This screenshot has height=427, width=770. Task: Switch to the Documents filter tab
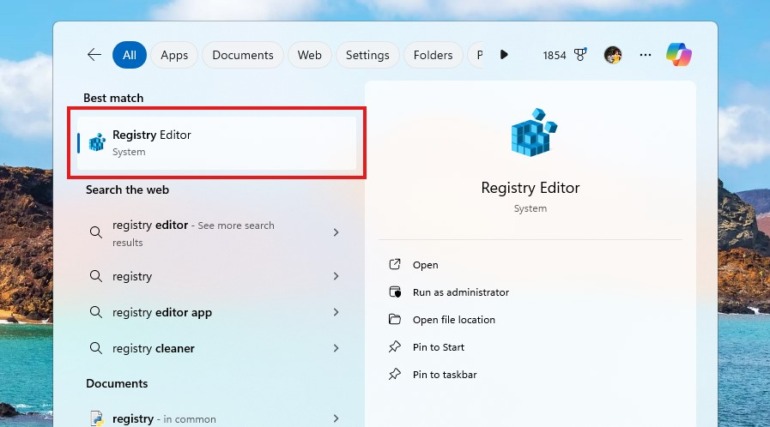pyautogui.click(x=243, y=55)
